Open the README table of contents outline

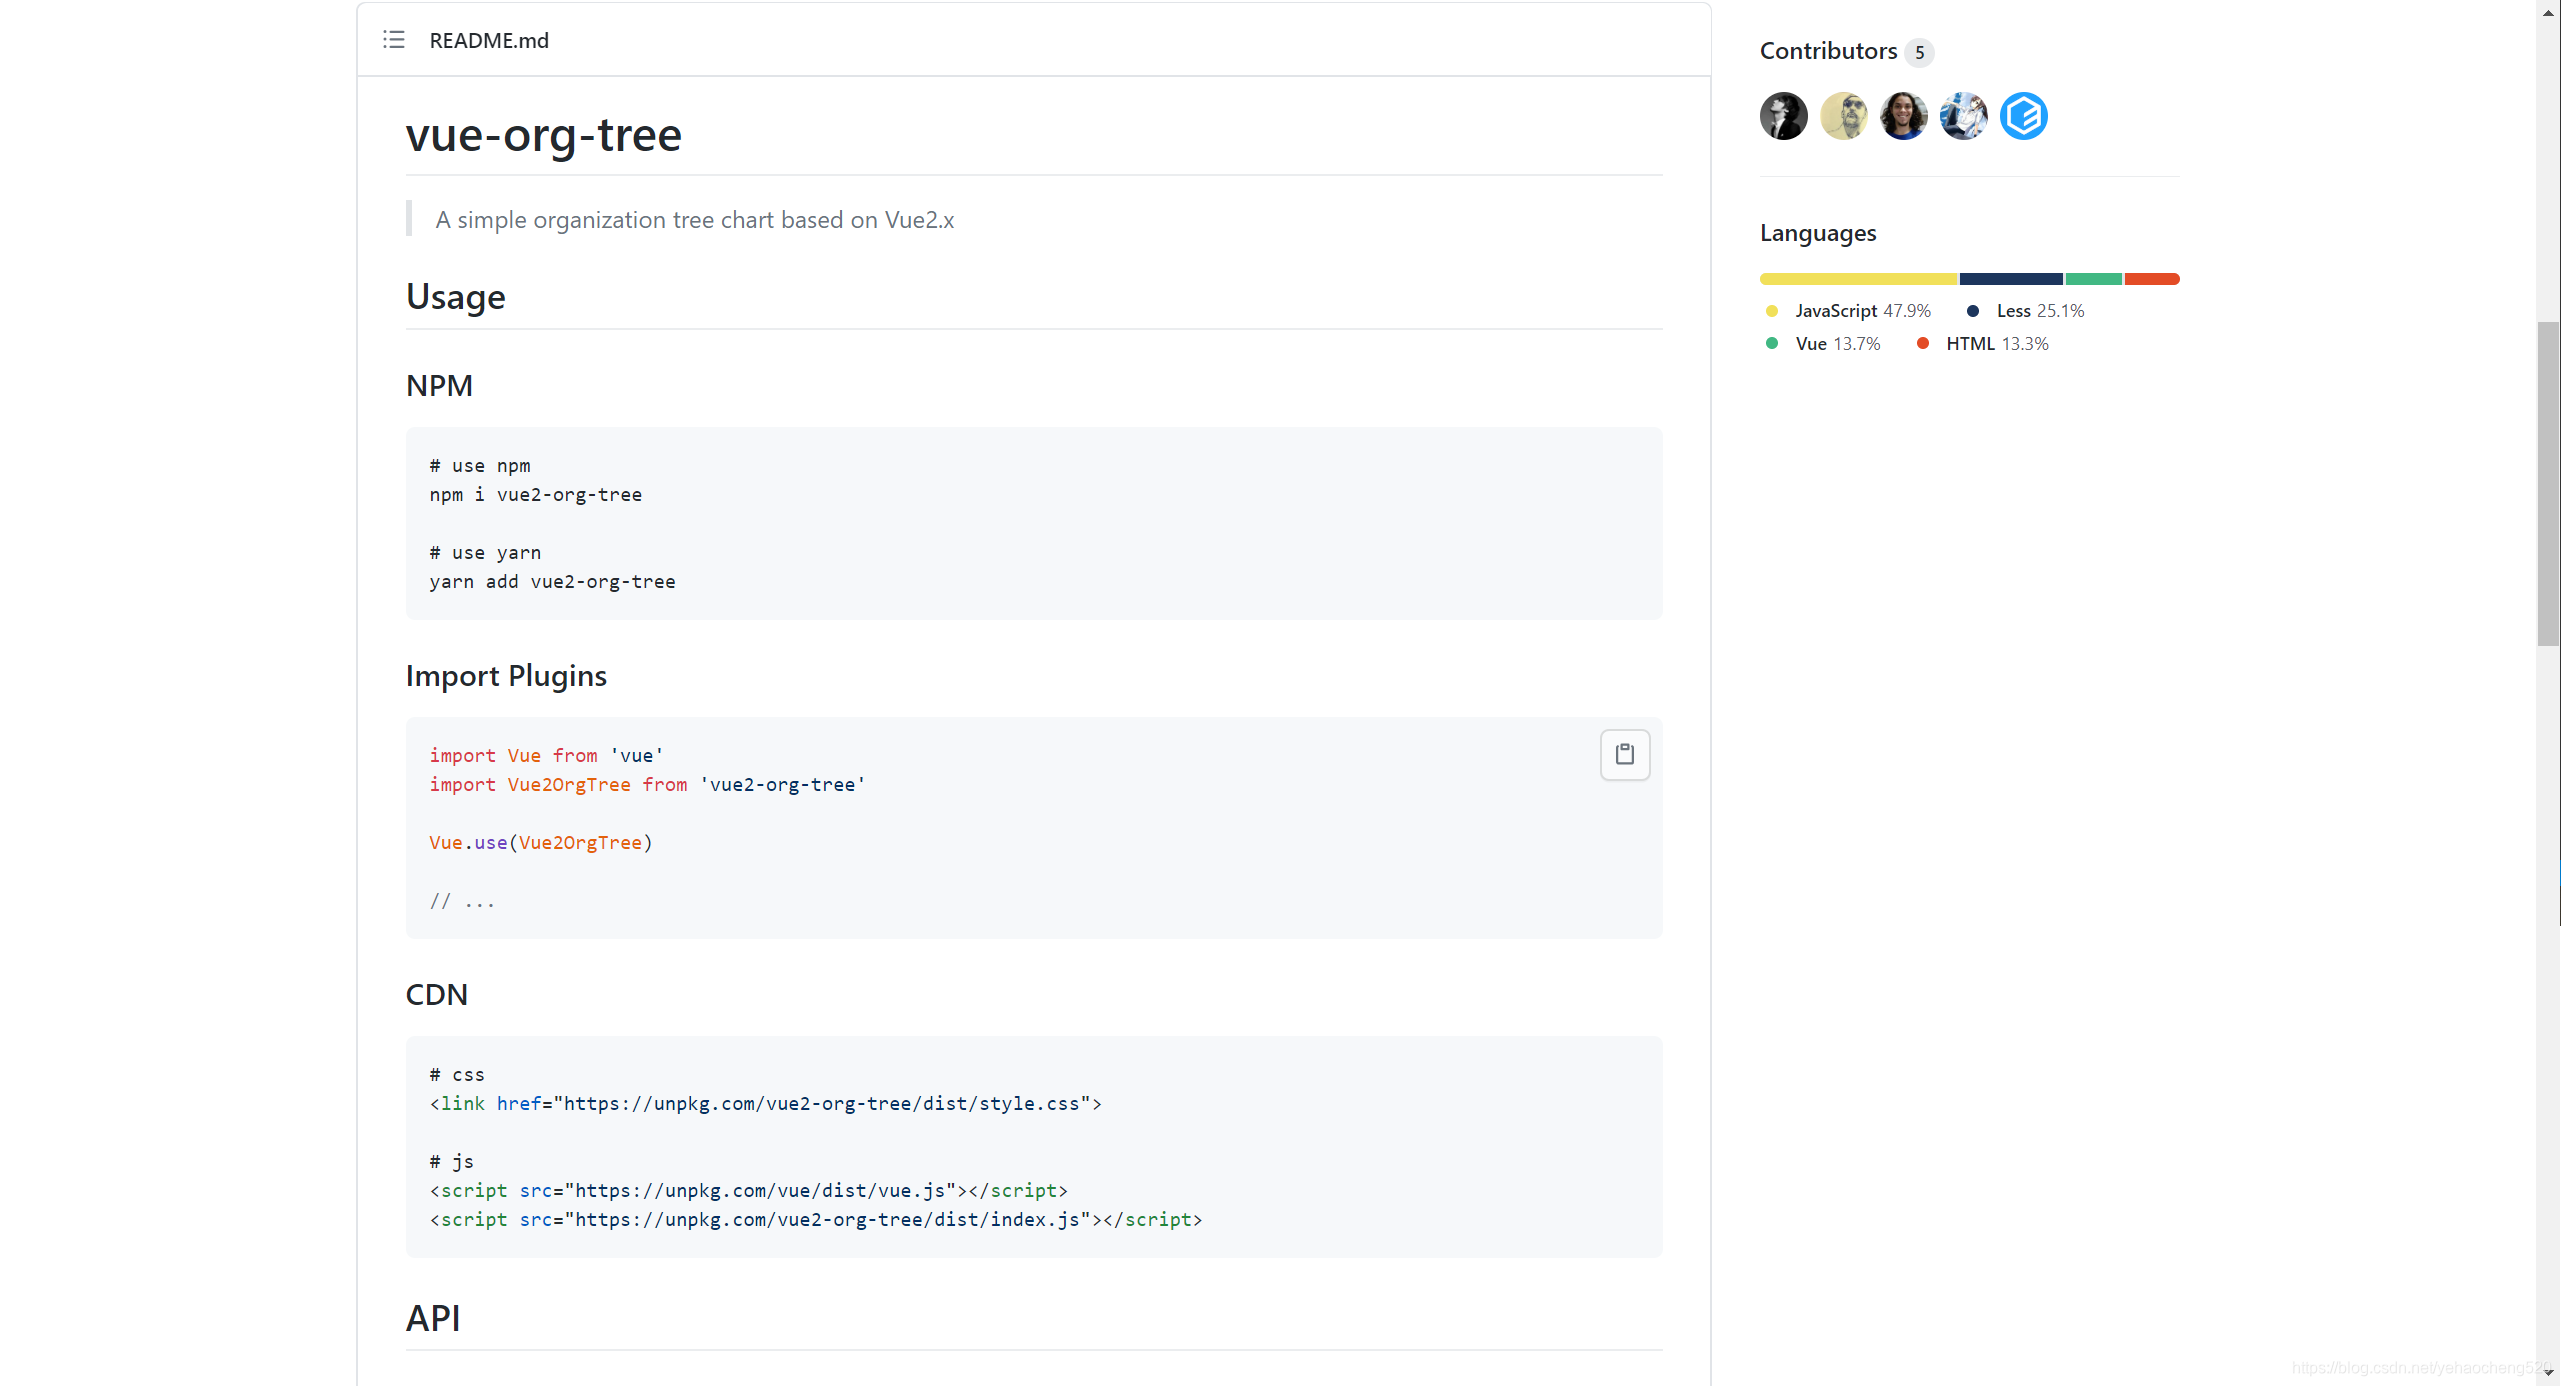tap(393, 40)
